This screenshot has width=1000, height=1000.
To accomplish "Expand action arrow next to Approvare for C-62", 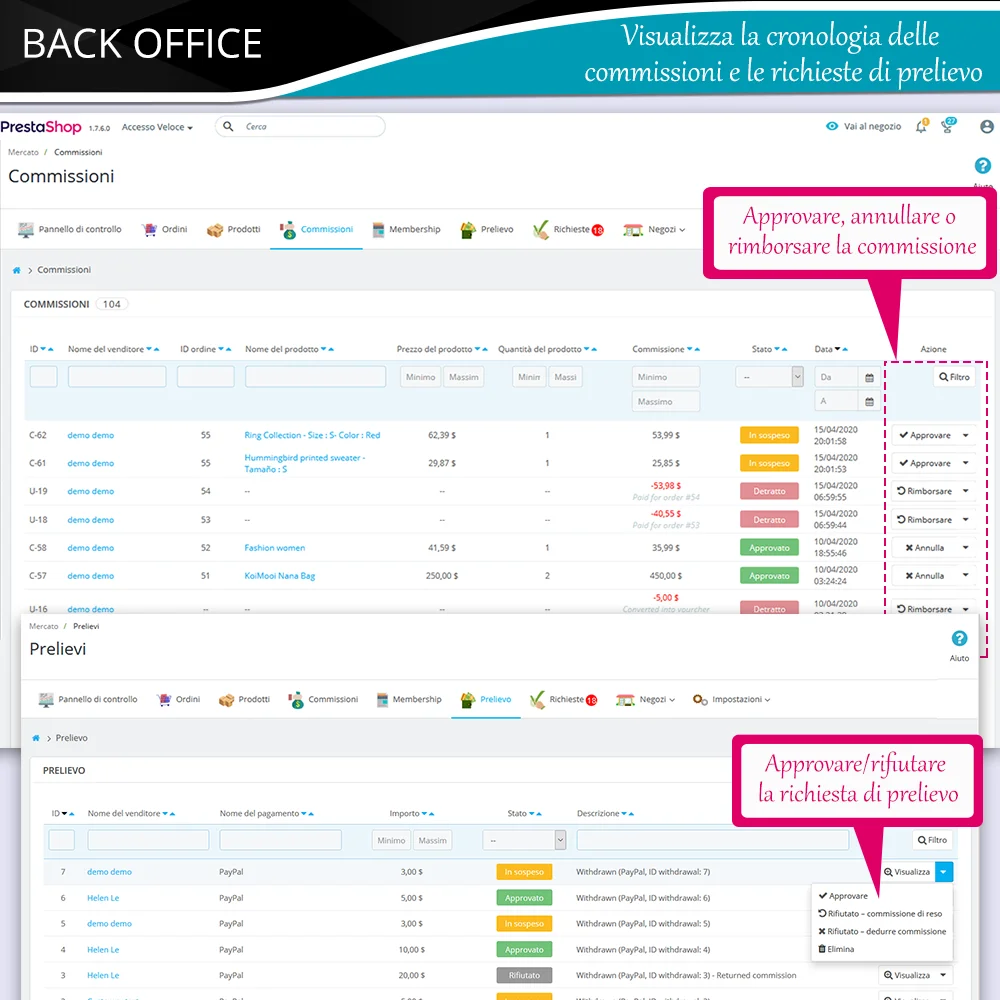I will (x=965, y=436).
